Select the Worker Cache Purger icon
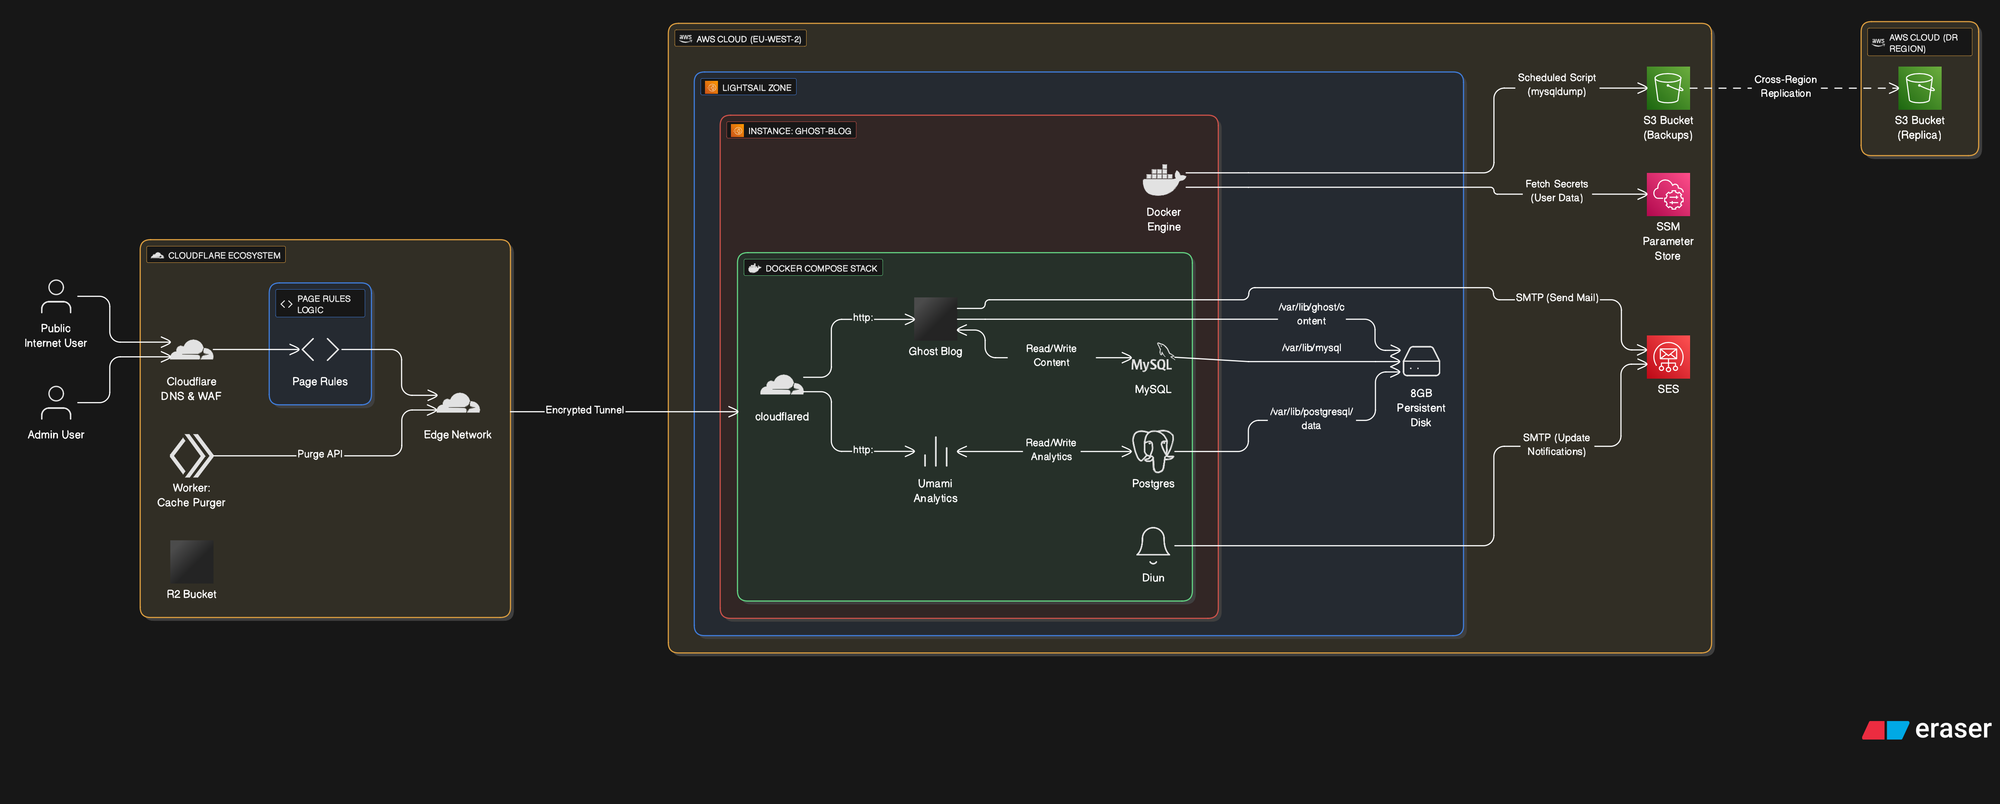2000x804 pixels. (x=191, y=455)
